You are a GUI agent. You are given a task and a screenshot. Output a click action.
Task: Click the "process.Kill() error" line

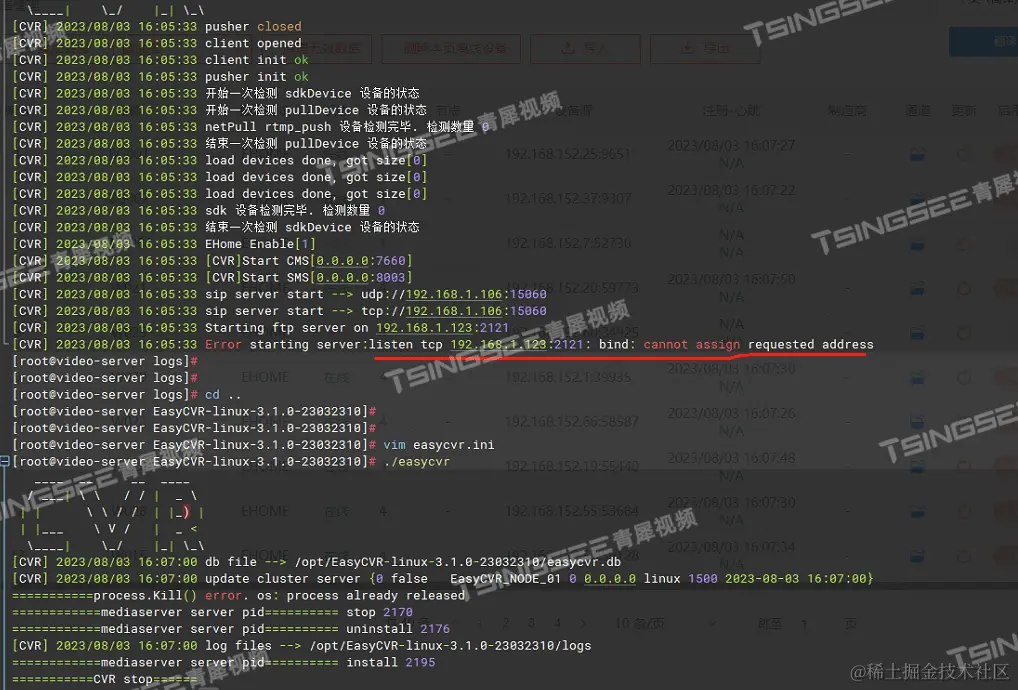(x=239, y=596)
